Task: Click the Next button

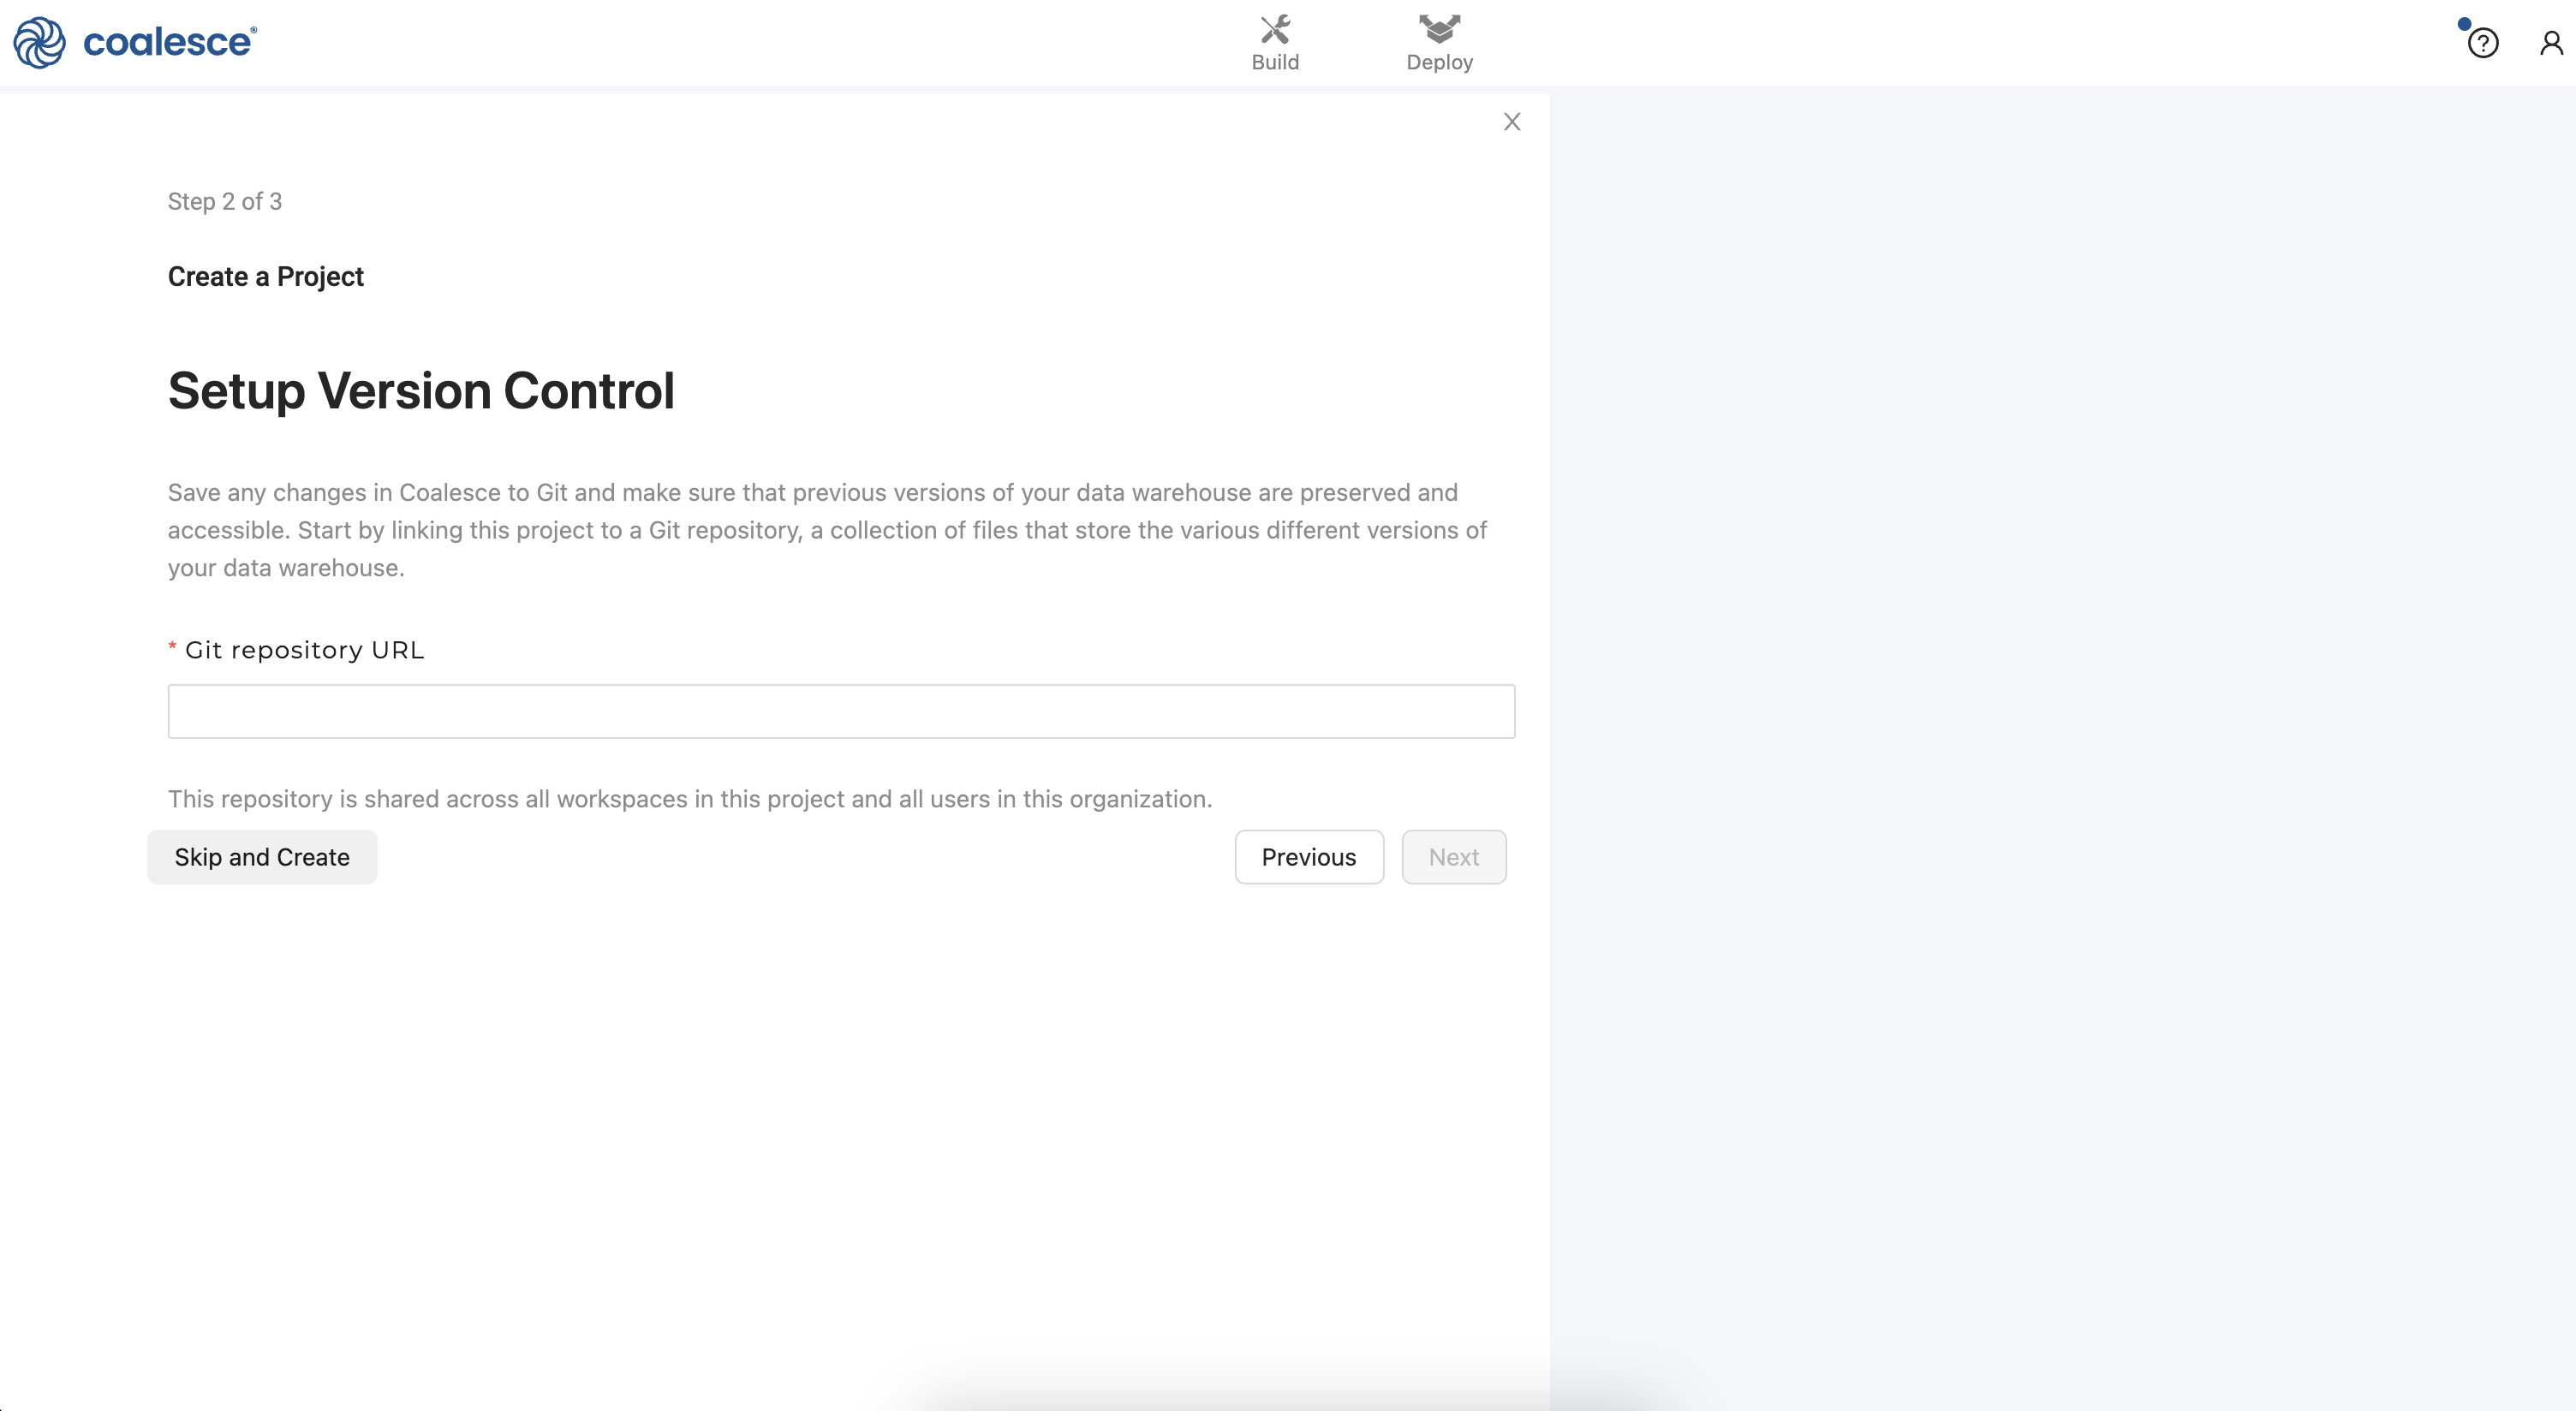Action: click(x=1453, y=857)
